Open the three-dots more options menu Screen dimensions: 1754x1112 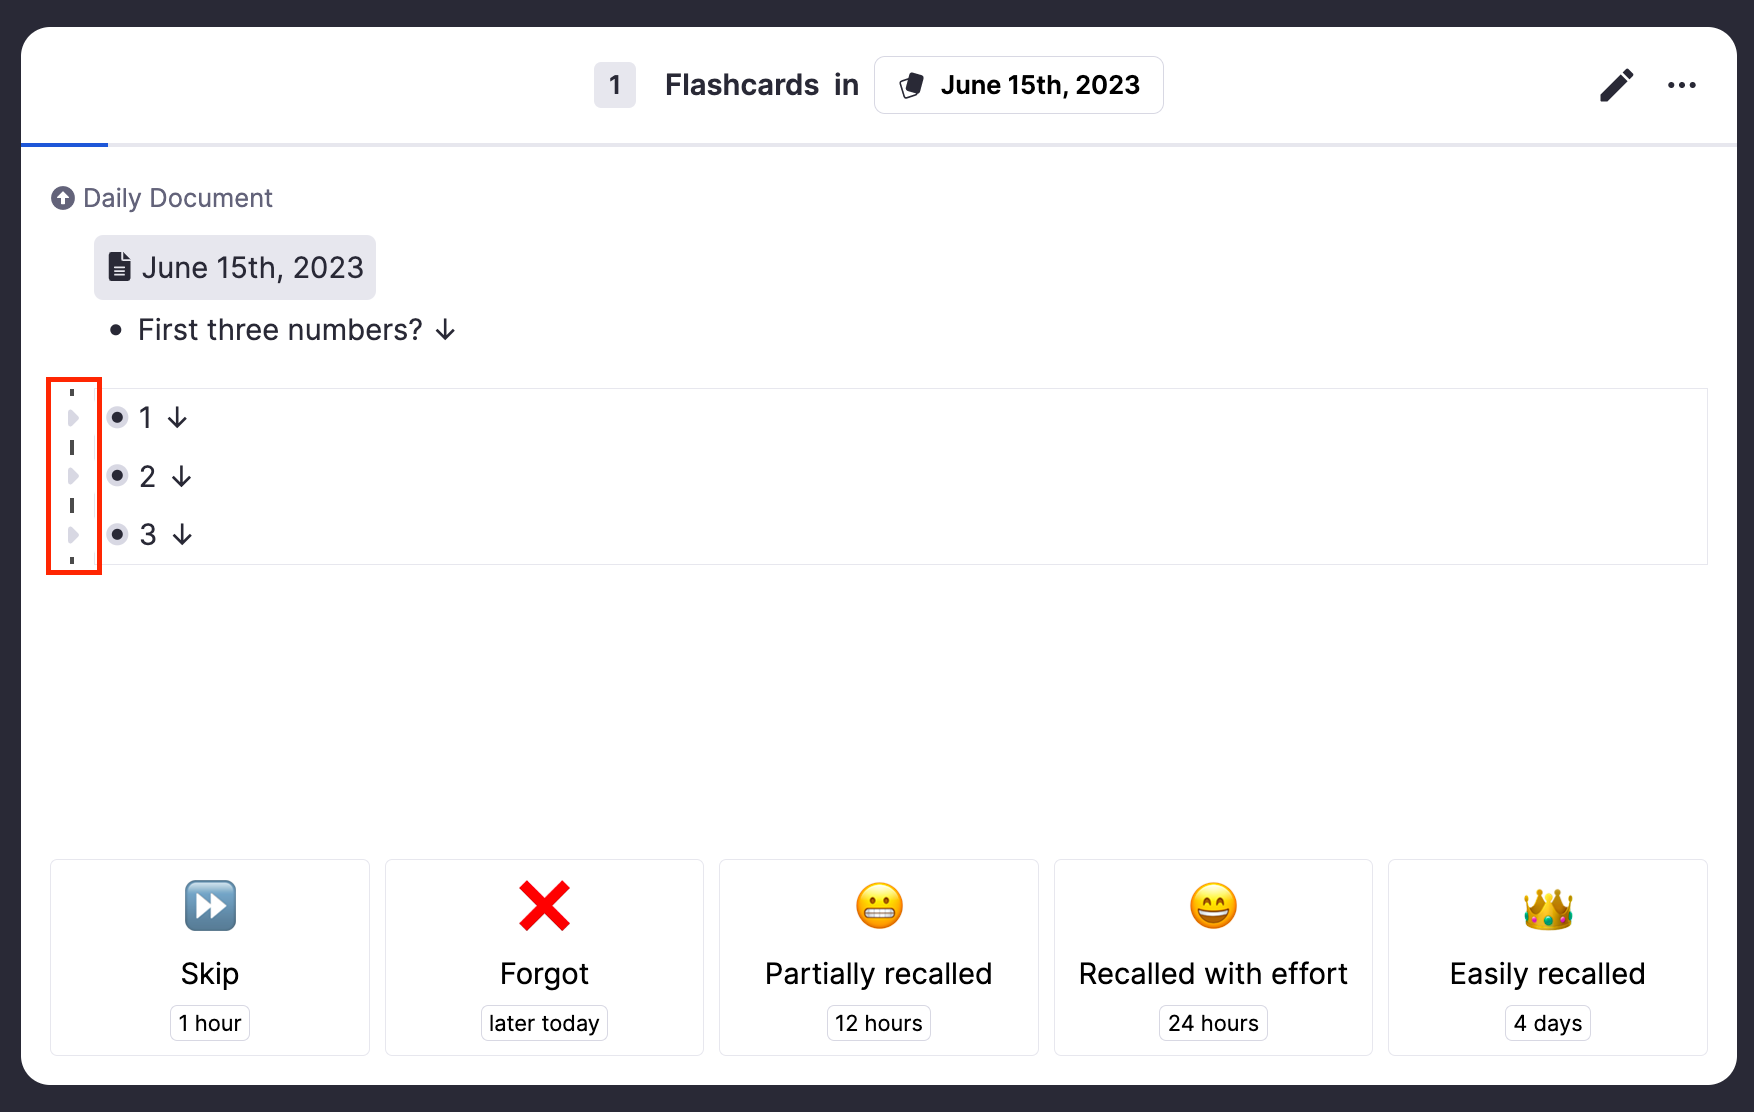tap(1682, 85)
